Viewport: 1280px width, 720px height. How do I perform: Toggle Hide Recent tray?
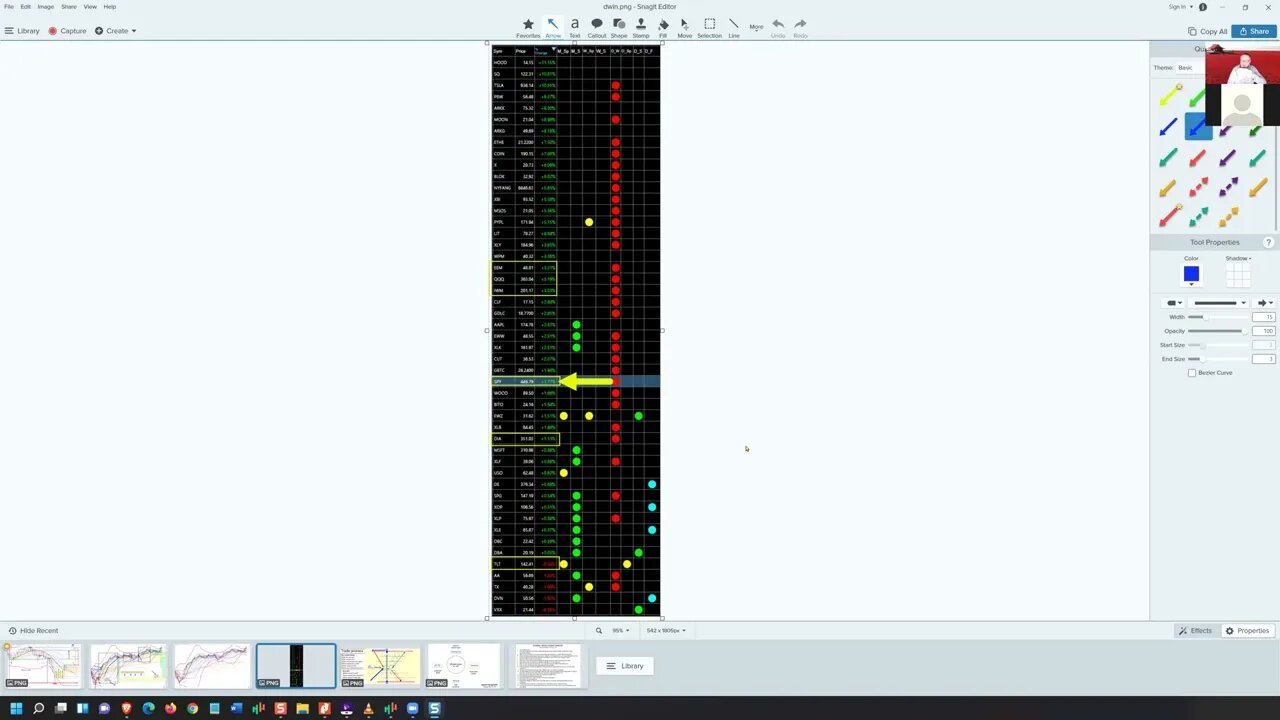33,631
